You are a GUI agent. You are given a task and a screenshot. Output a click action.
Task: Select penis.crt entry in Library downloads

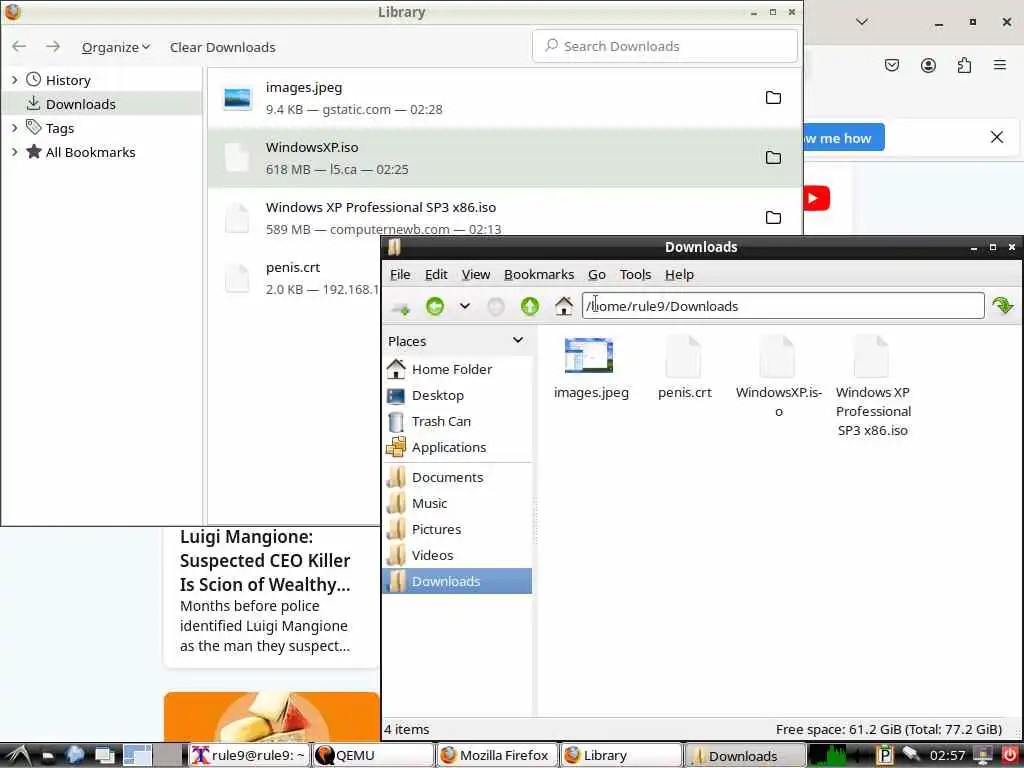[x=294, y=278]
